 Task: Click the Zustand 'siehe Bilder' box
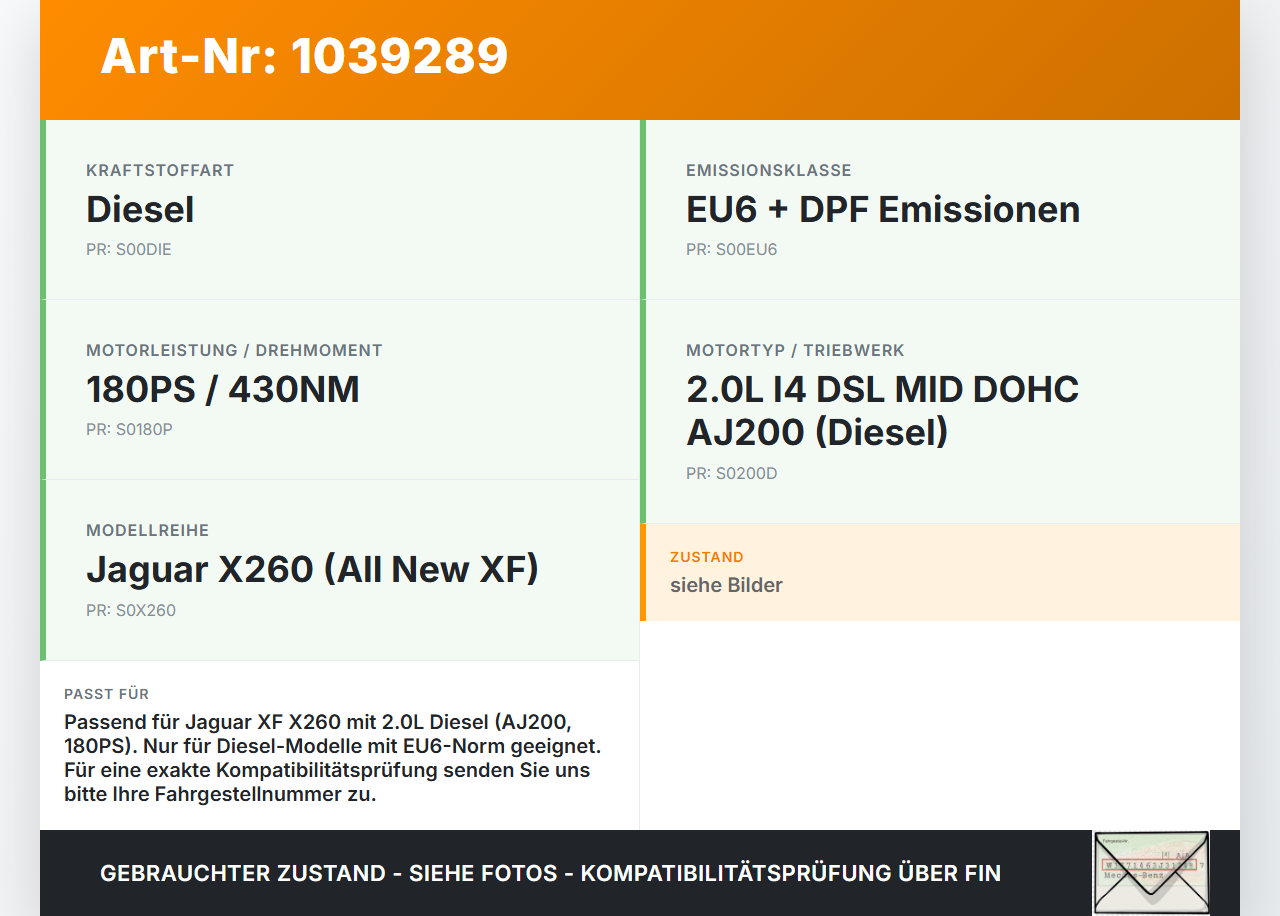pyautogui.click(x=940, y=572)
